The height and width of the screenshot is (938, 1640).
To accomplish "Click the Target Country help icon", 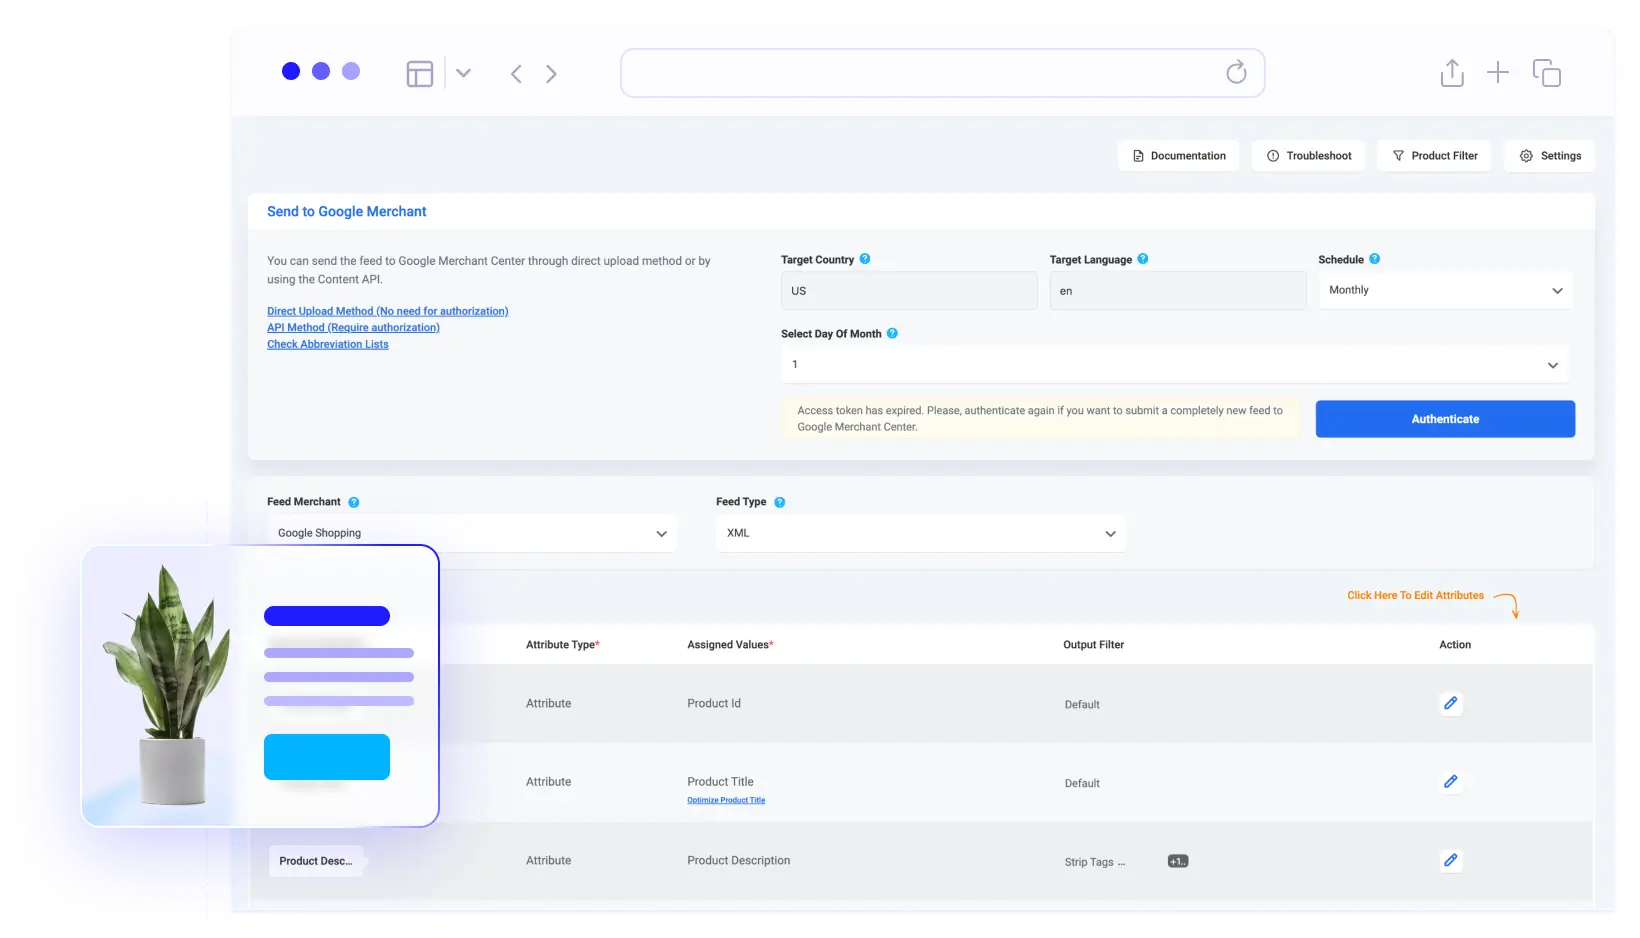I will point(865,259).
